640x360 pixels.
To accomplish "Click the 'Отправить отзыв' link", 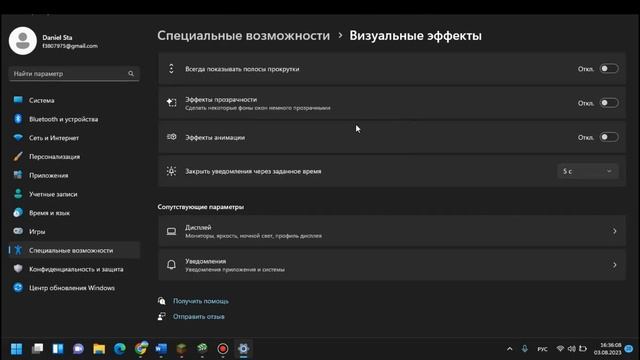I will tap(198, 317).
